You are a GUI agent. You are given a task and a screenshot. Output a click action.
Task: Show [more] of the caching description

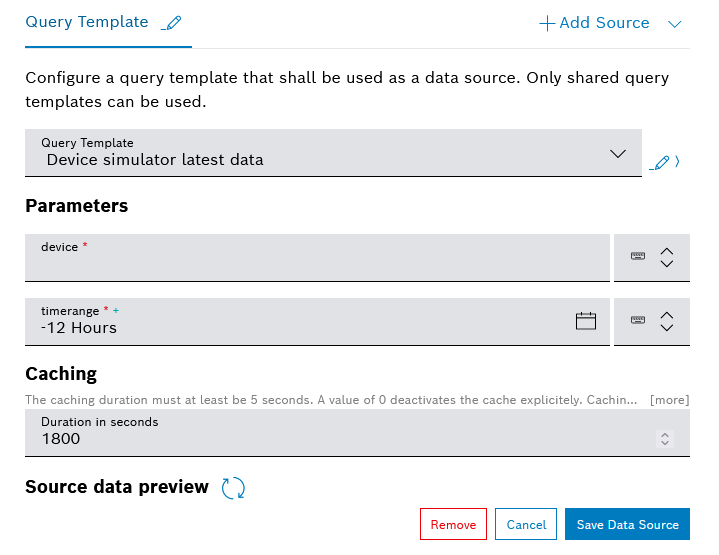click(669, 400)
